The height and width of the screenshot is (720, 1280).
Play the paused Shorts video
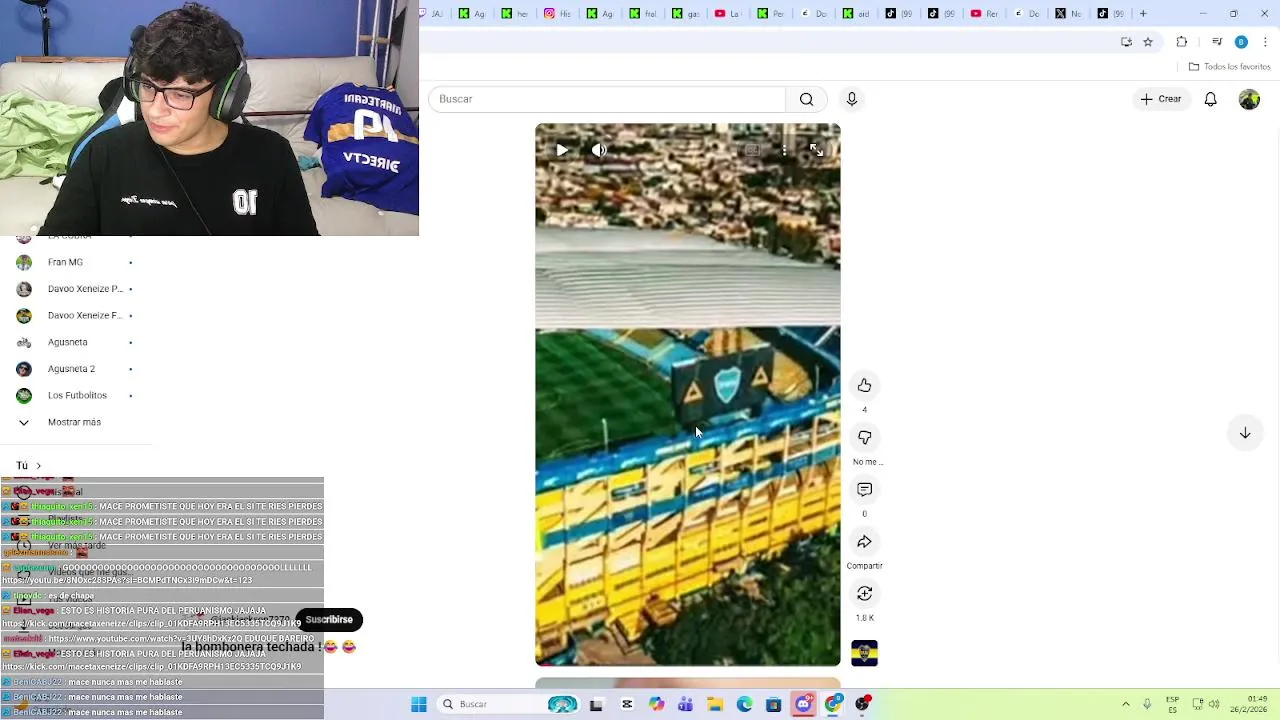pos(562,150)
